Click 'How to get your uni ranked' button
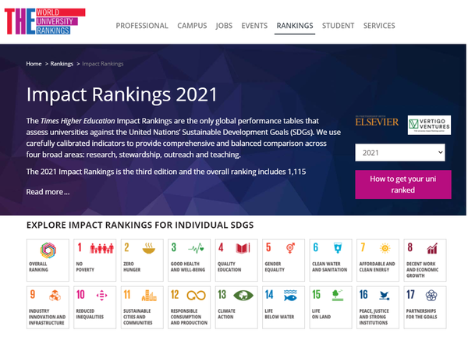The height and width of the screenshot is (362, 468). (x=403, y=185)
